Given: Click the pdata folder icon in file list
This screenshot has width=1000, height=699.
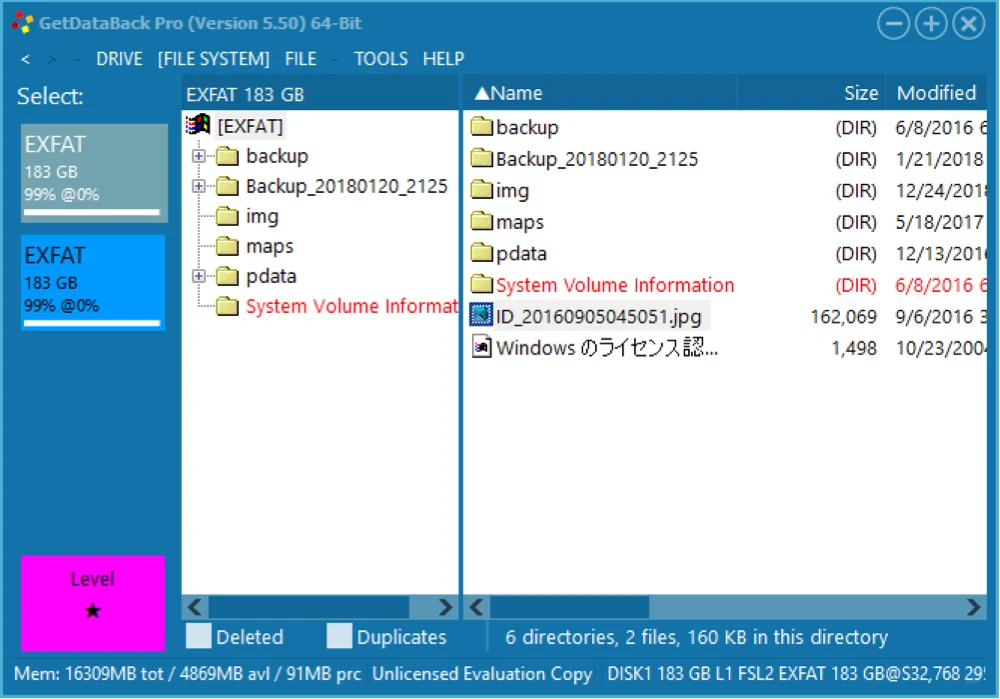Looking at the screenshot, I should click(x=482, y=253).
